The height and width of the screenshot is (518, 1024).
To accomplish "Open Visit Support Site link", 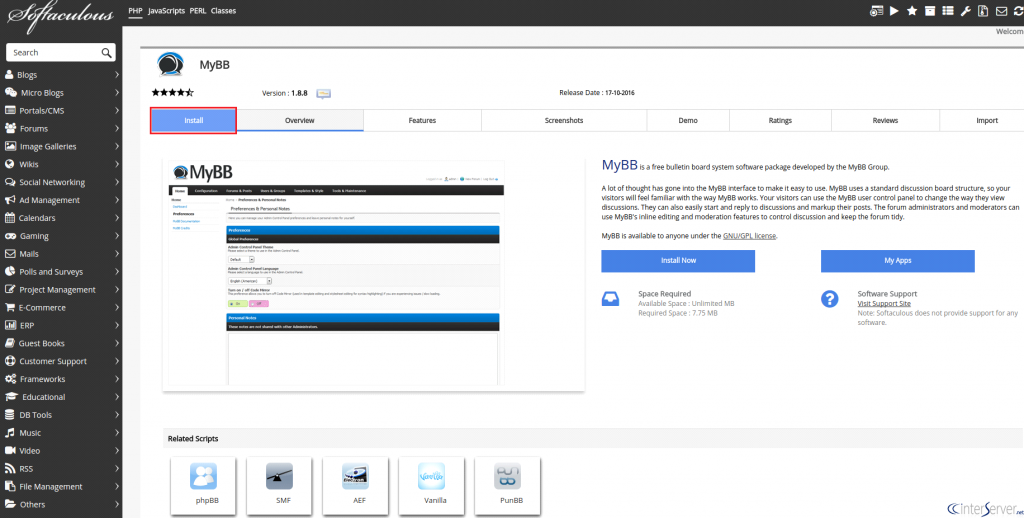I will coord(884,304).
